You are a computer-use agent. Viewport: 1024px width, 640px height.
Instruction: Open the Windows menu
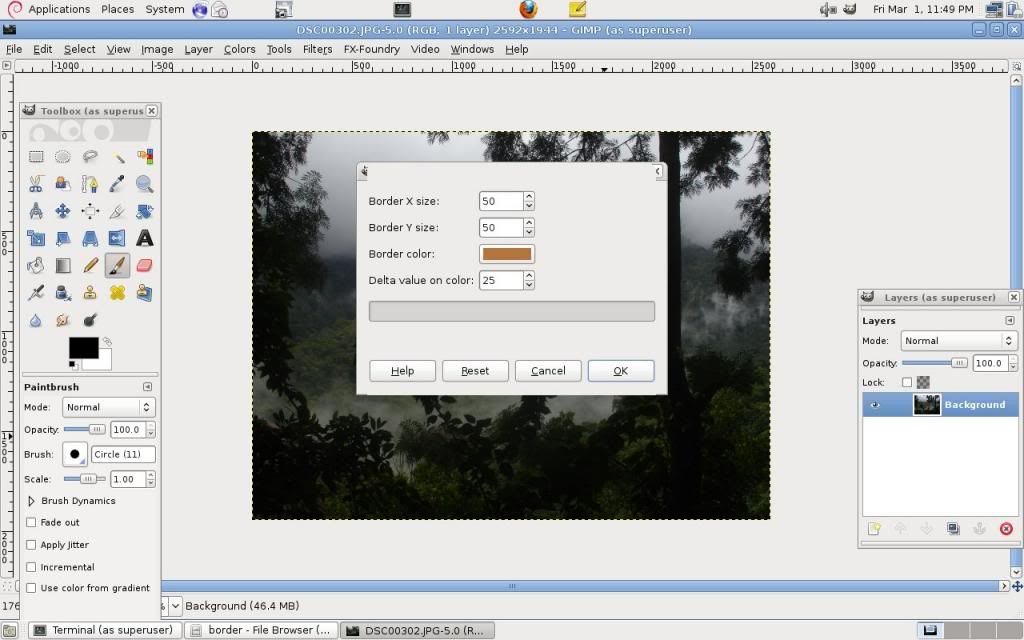pos(472,50)
